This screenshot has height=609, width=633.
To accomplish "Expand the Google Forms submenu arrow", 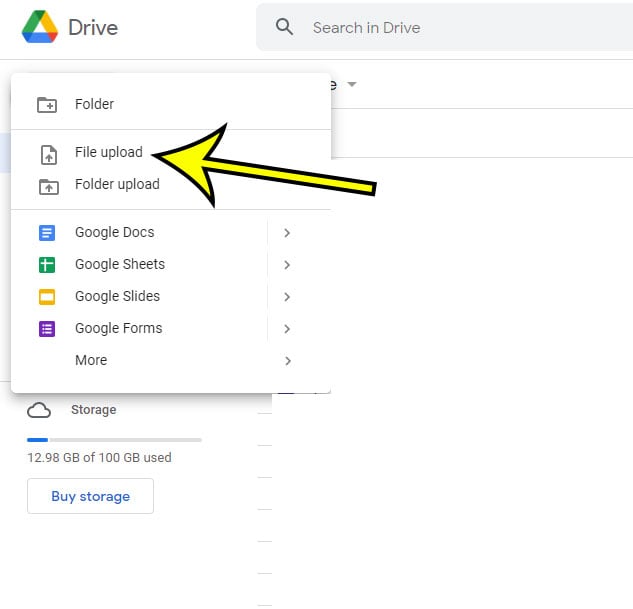I will pyautogui.click(x=287, y=329).
